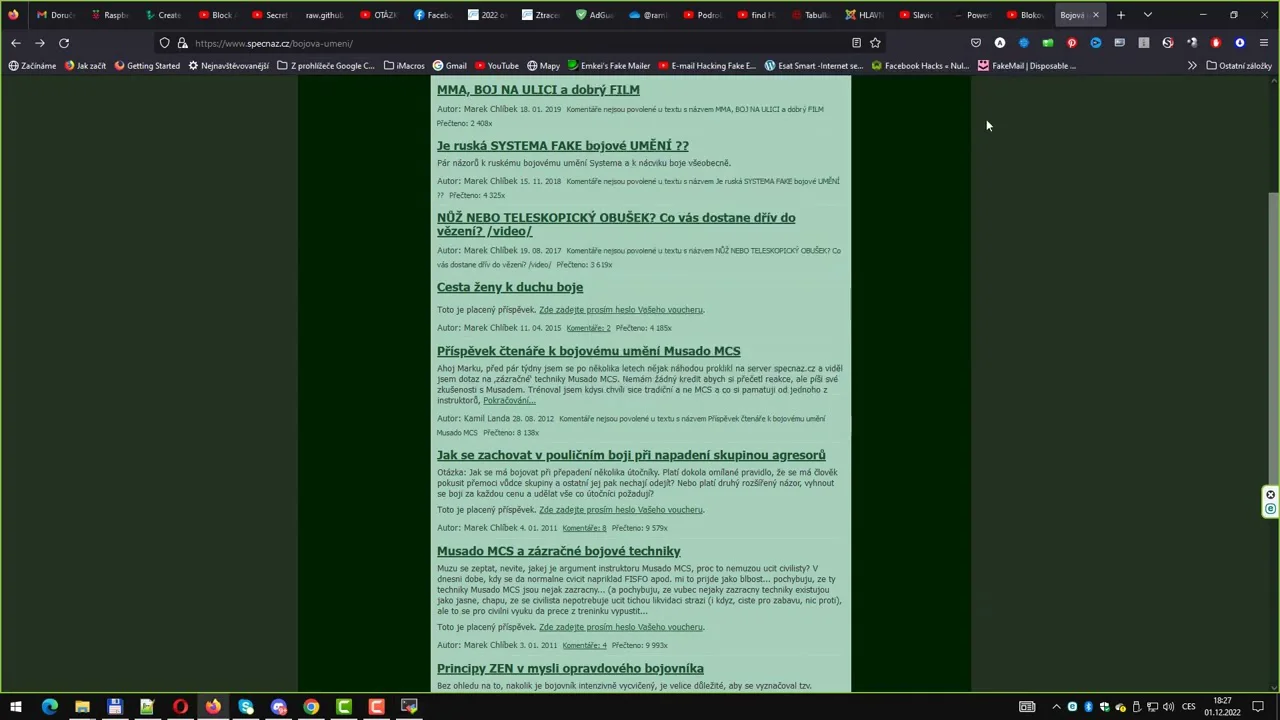Show hidden system tray icons

coord(1056,707)
